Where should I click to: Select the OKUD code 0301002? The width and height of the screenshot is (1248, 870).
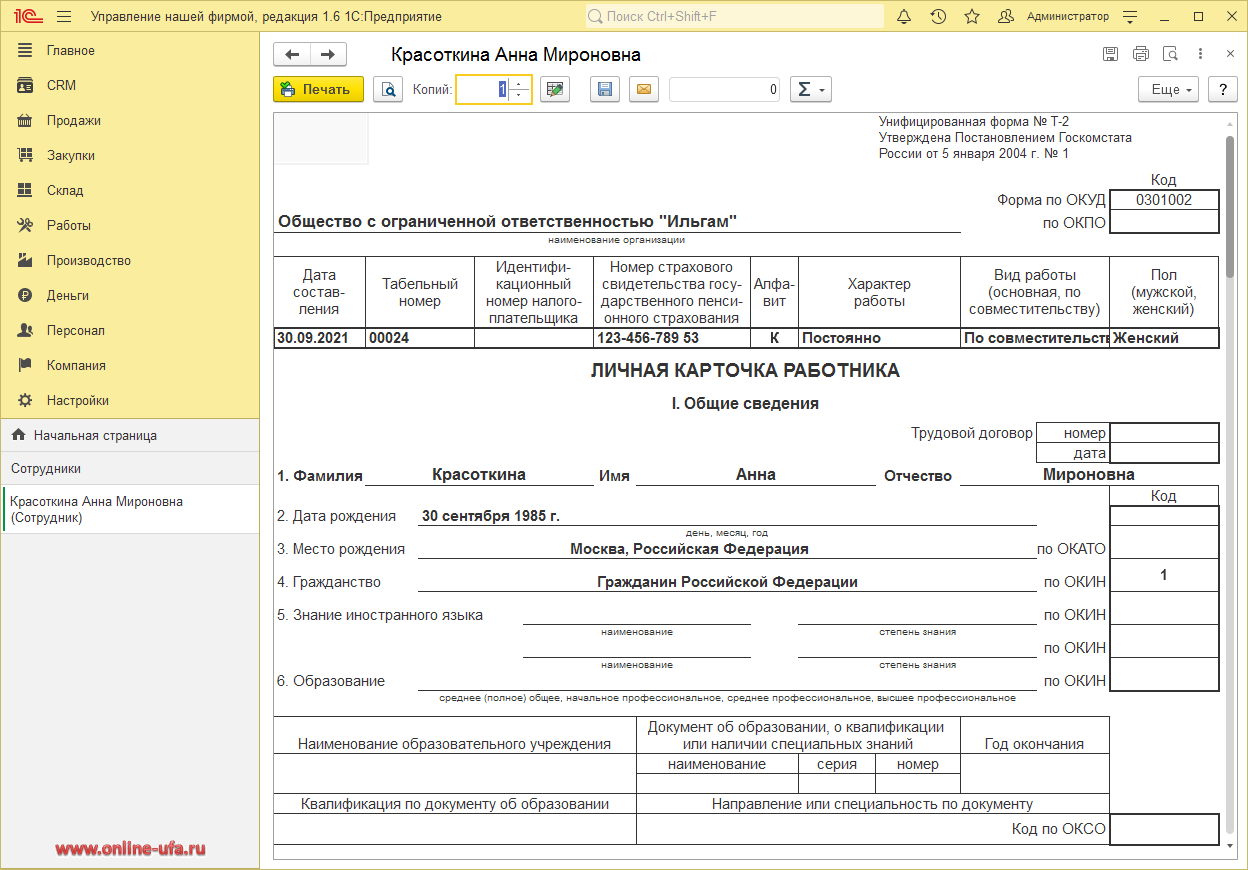pyautogui.click(x=1164, y=199)
